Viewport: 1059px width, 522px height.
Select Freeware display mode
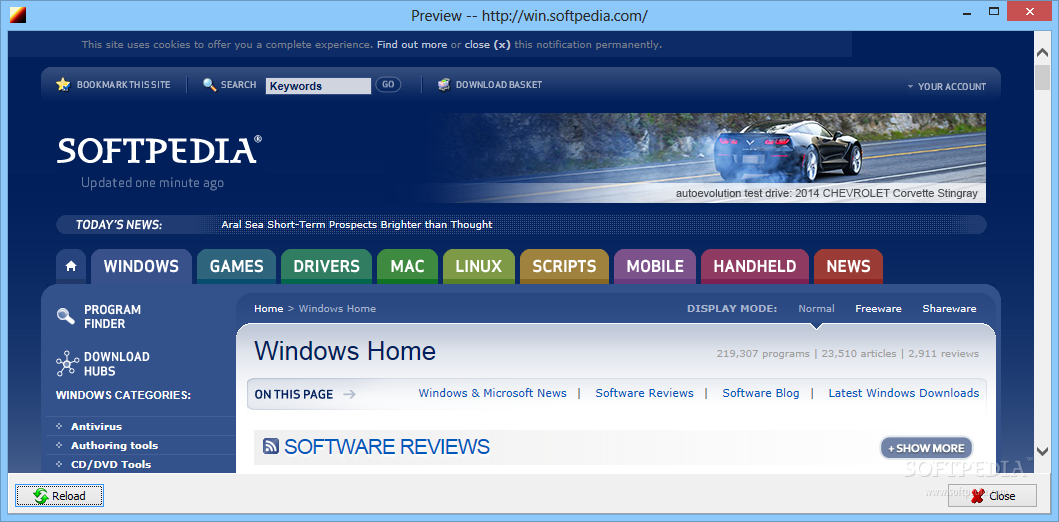coord(878,309)
